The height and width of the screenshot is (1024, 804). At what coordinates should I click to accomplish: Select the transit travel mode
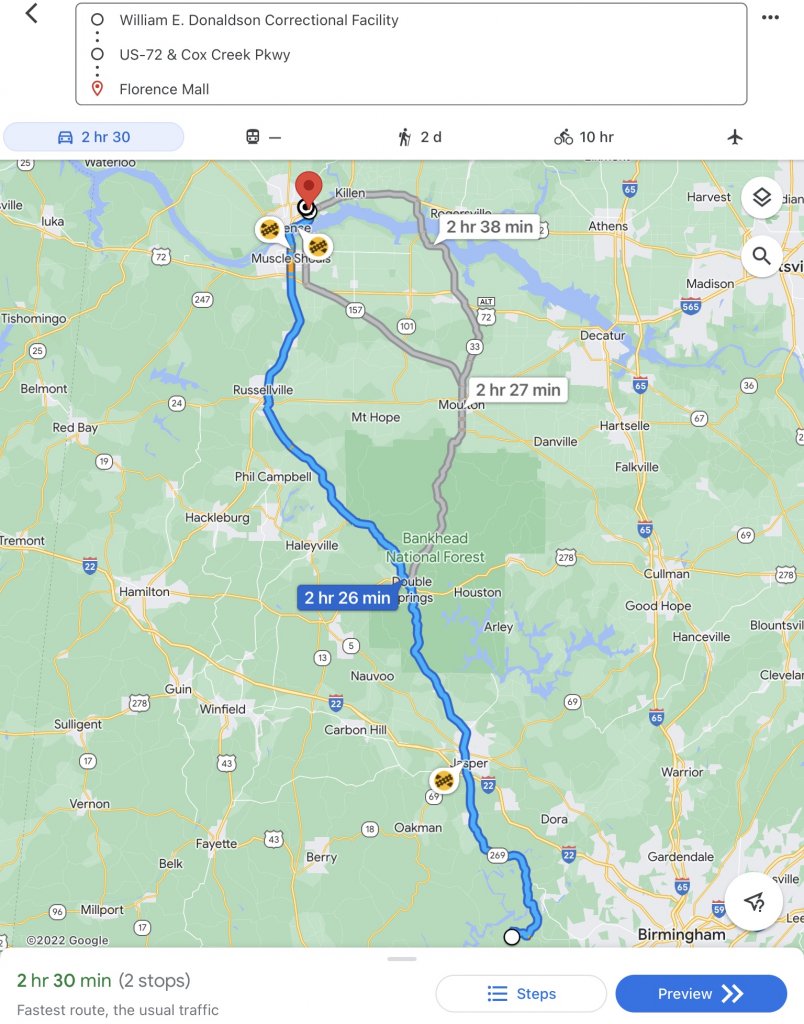pos(263,137)
